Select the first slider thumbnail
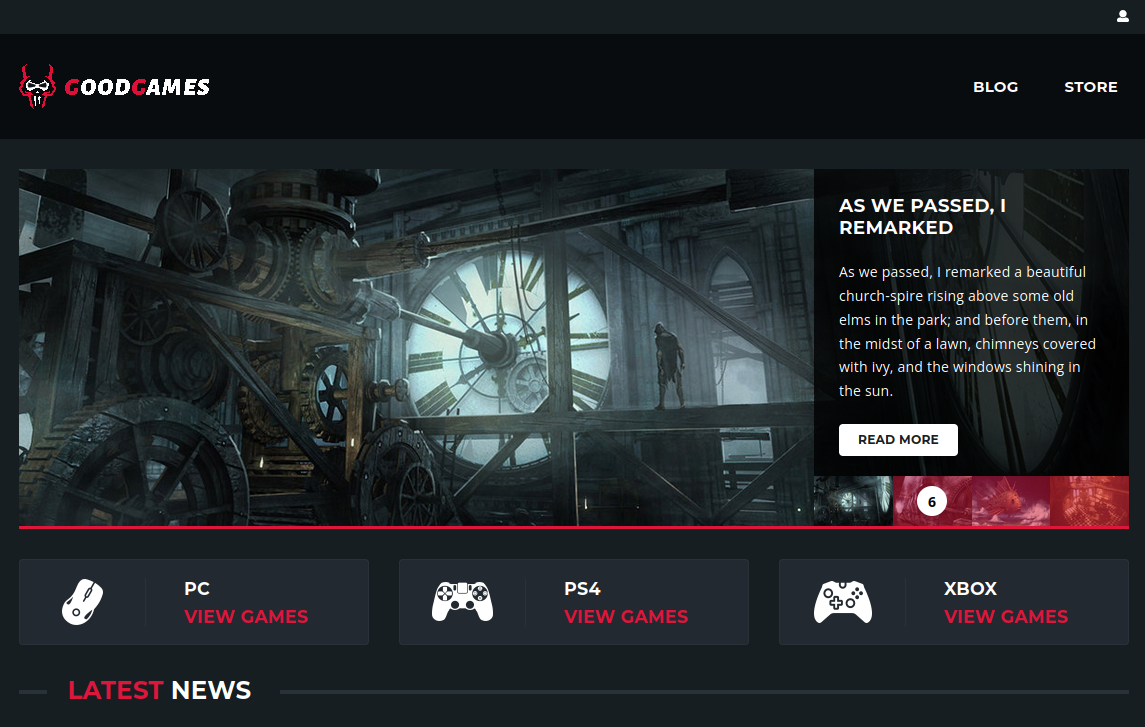1145x727 pixels. tap(853, 501)
